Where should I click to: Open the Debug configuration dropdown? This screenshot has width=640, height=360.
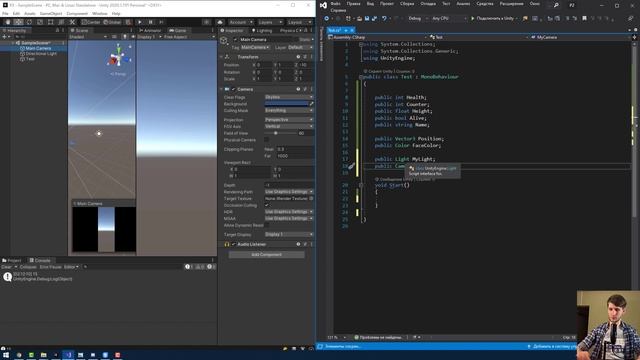tap(417, 18)
